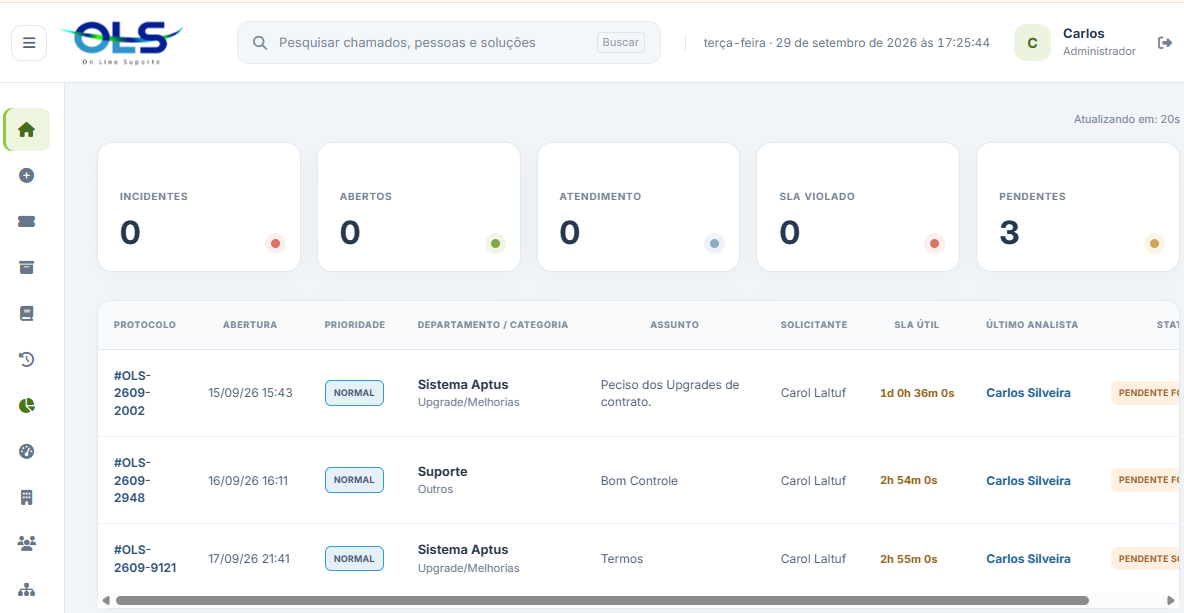Open the organization chart sidebar icon

(x=26, y=590)
